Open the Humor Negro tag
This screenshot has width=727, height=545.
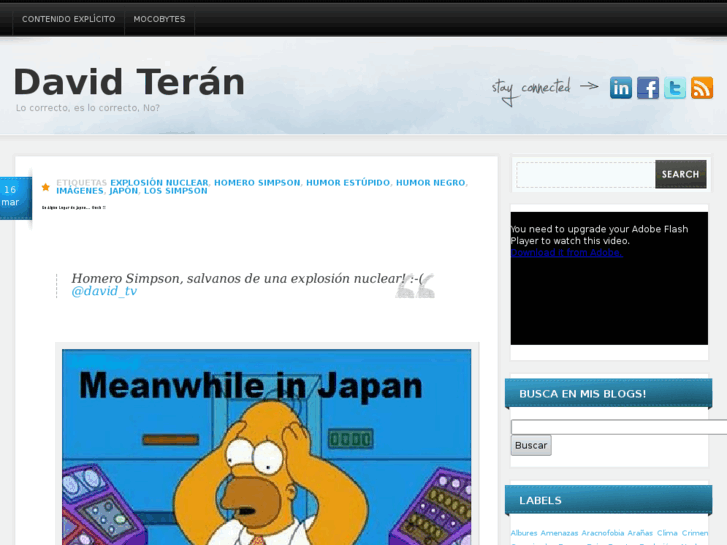[x=430, y=183]
